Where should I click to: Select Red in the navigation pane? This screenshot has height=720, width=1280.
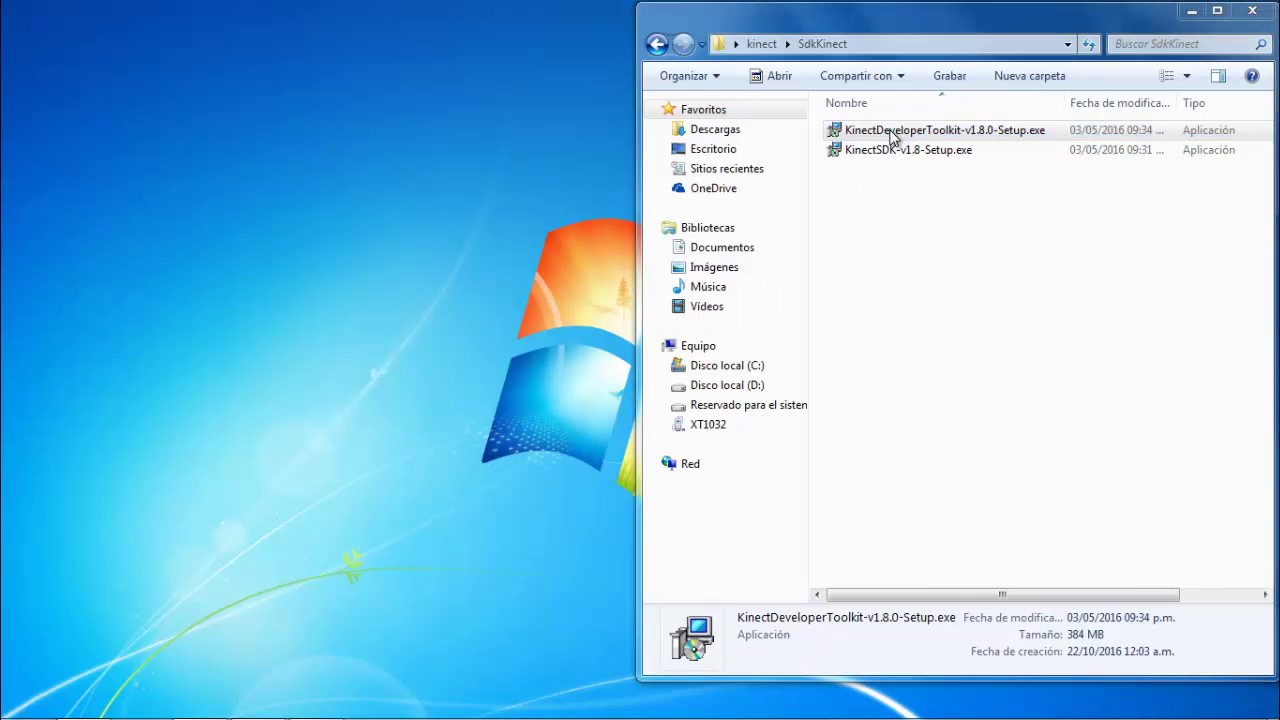tap(690, 464)
